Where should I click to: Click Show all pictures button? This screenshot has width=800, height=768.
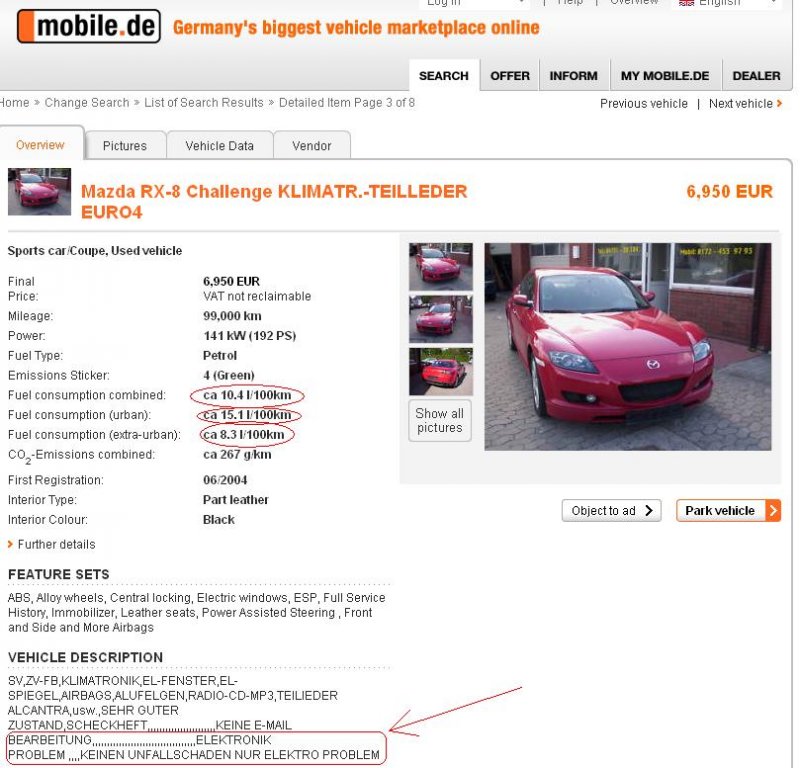440,420
